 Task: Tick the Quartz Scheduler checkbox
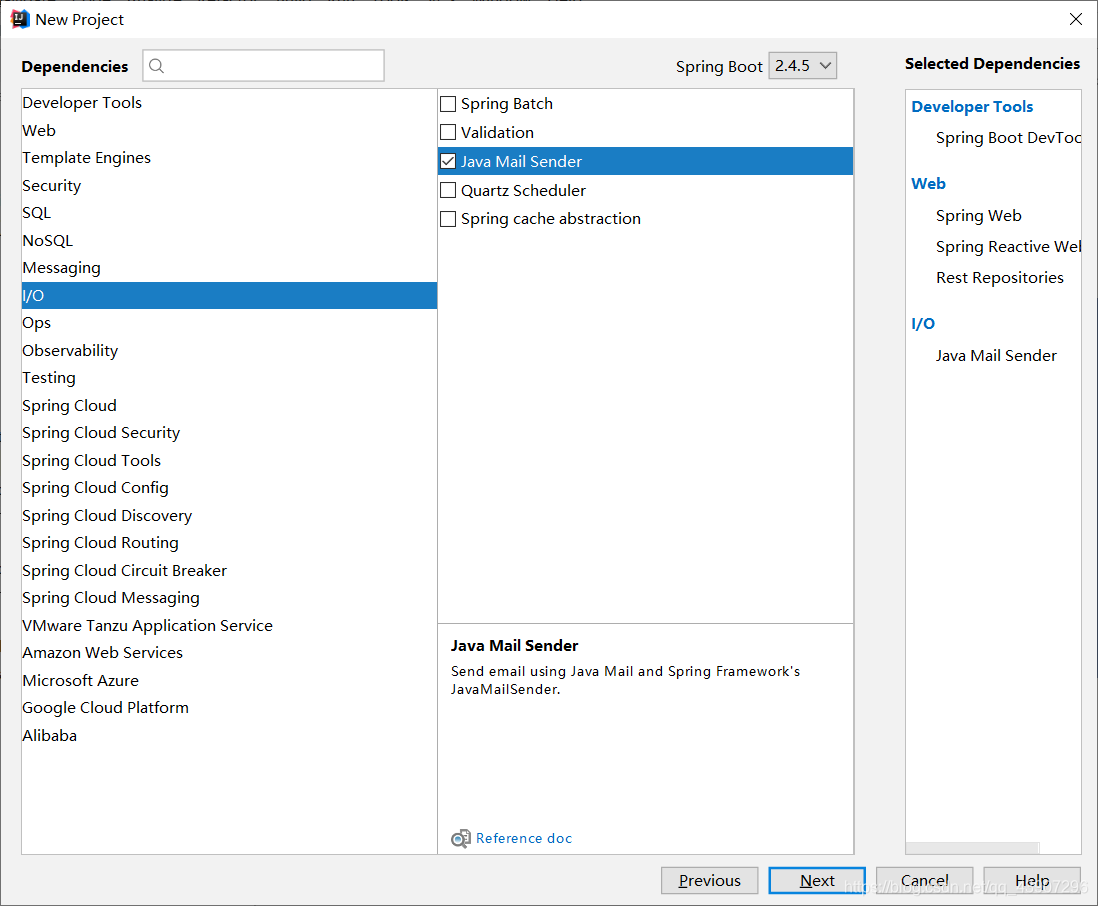click(448, 190)
